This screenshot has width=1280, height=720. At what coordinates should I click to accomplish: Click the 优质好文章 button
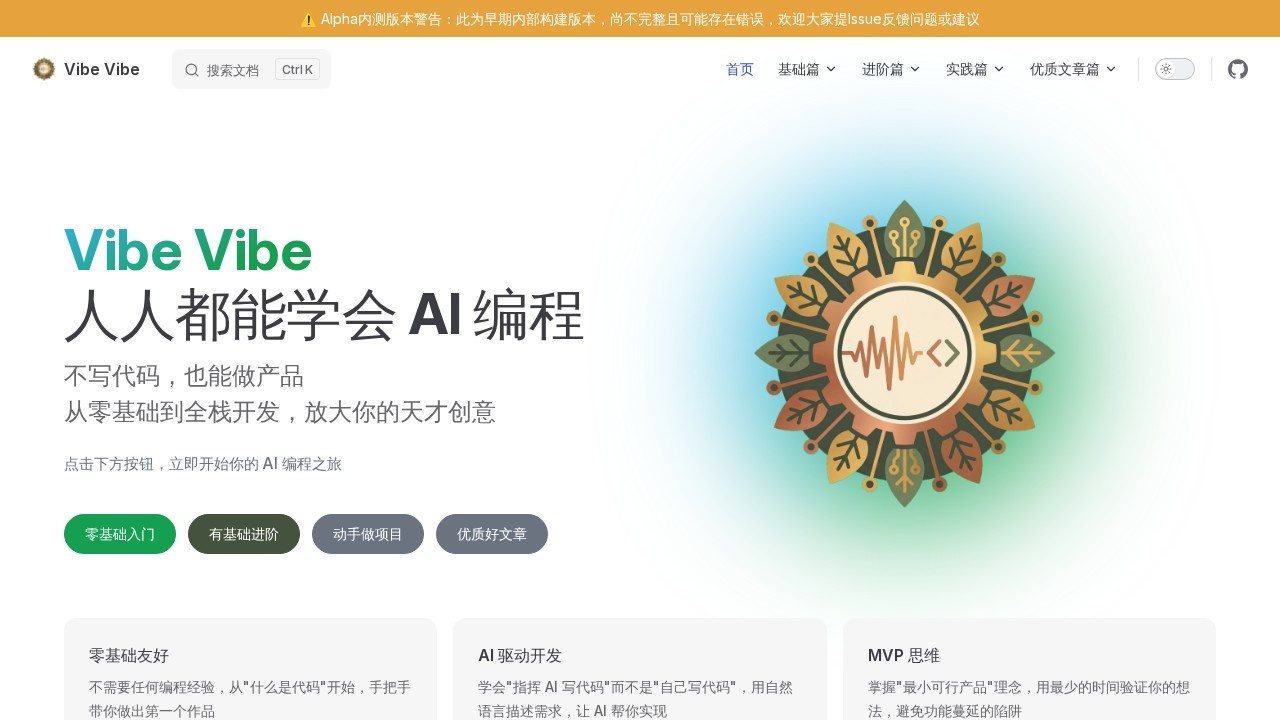(x=492, y=534)
